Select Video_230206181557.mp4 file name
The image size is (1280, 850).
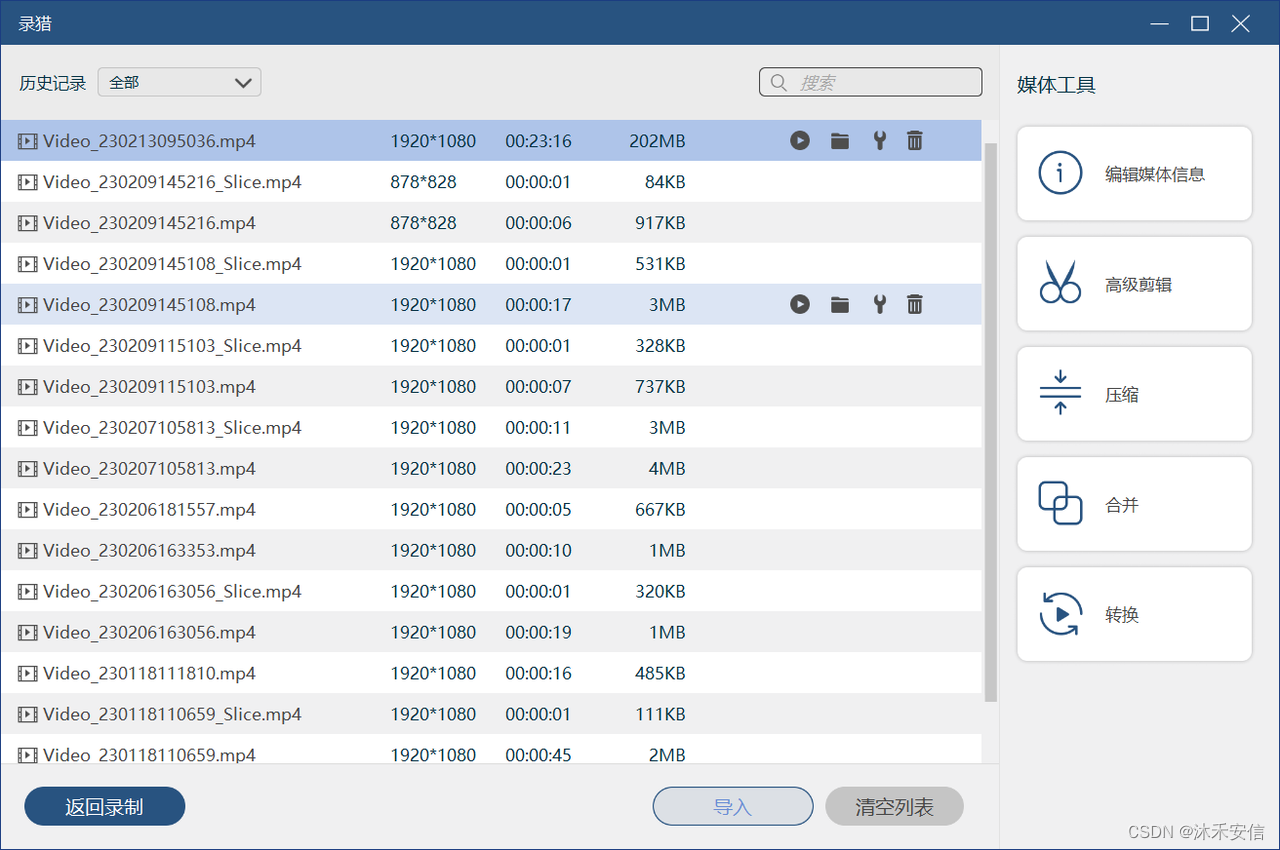tap(149, 509)
